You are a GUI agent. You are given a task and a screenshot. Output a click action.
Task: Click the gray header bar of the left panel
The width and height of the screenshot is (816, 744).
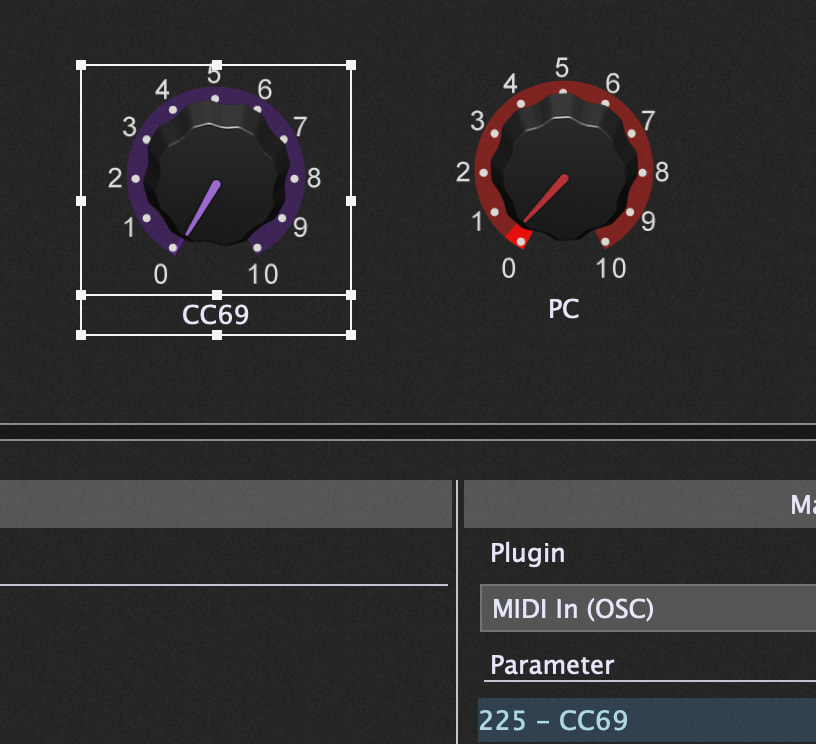pos(225,504)
